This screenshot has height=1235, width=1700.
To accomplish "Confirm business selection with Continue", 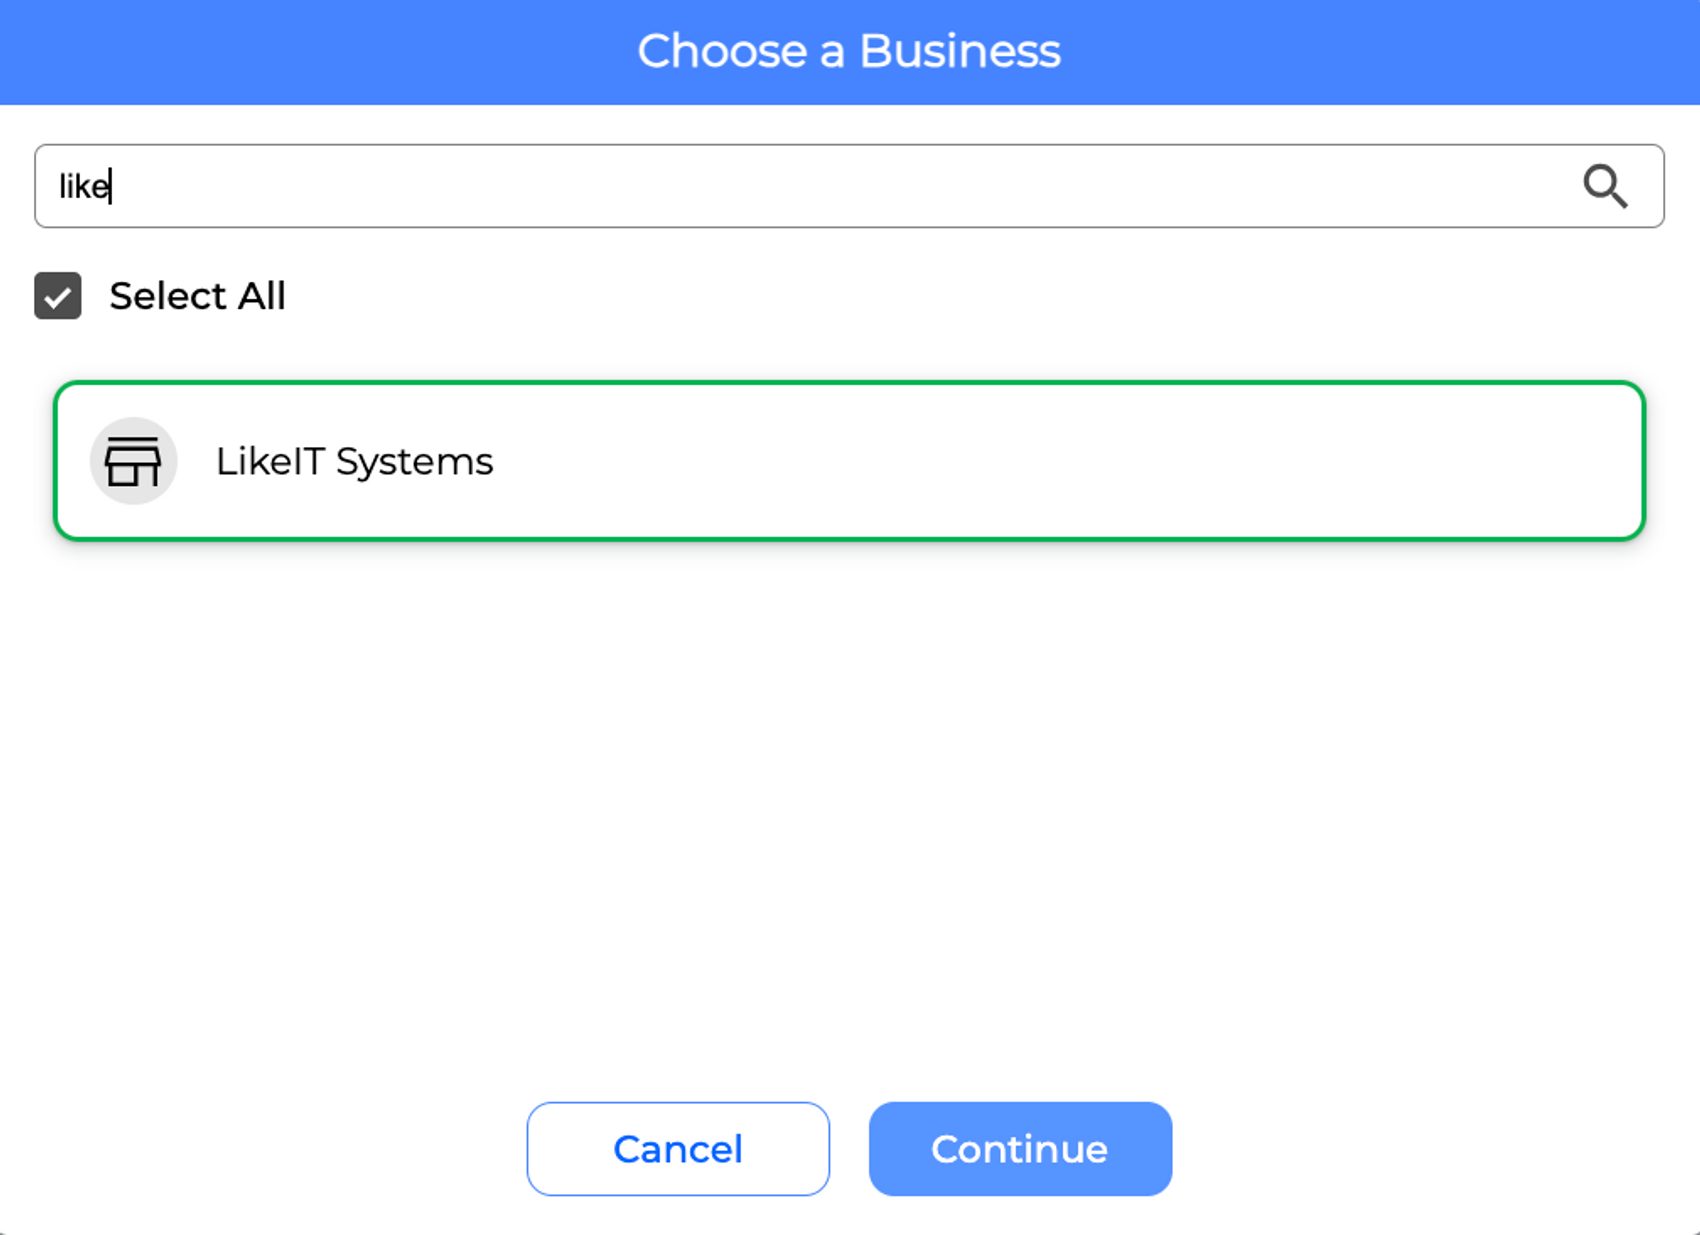I will click(1019, 1149).
